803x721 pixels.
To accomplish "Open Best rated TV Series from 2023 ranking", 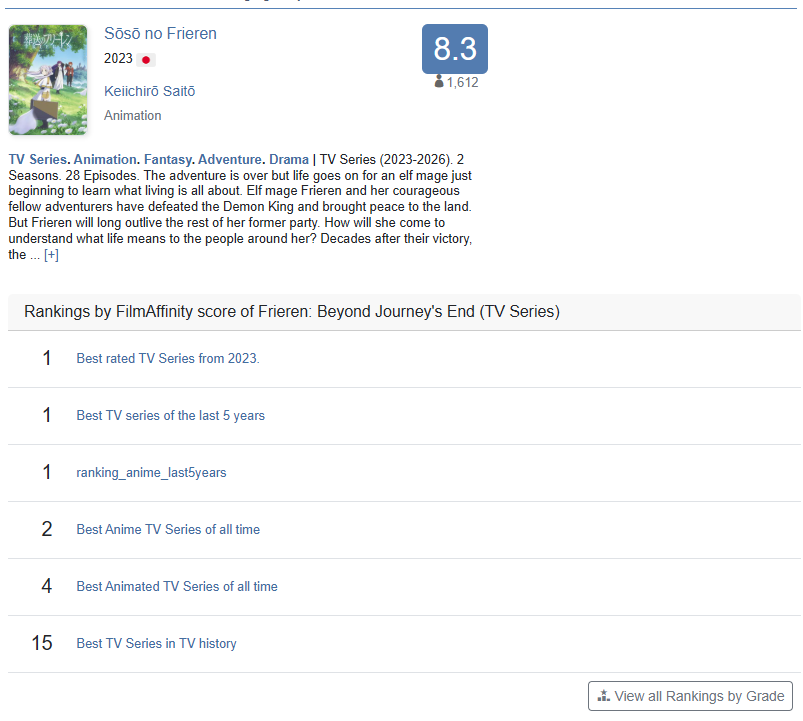I will coord(168,358).
